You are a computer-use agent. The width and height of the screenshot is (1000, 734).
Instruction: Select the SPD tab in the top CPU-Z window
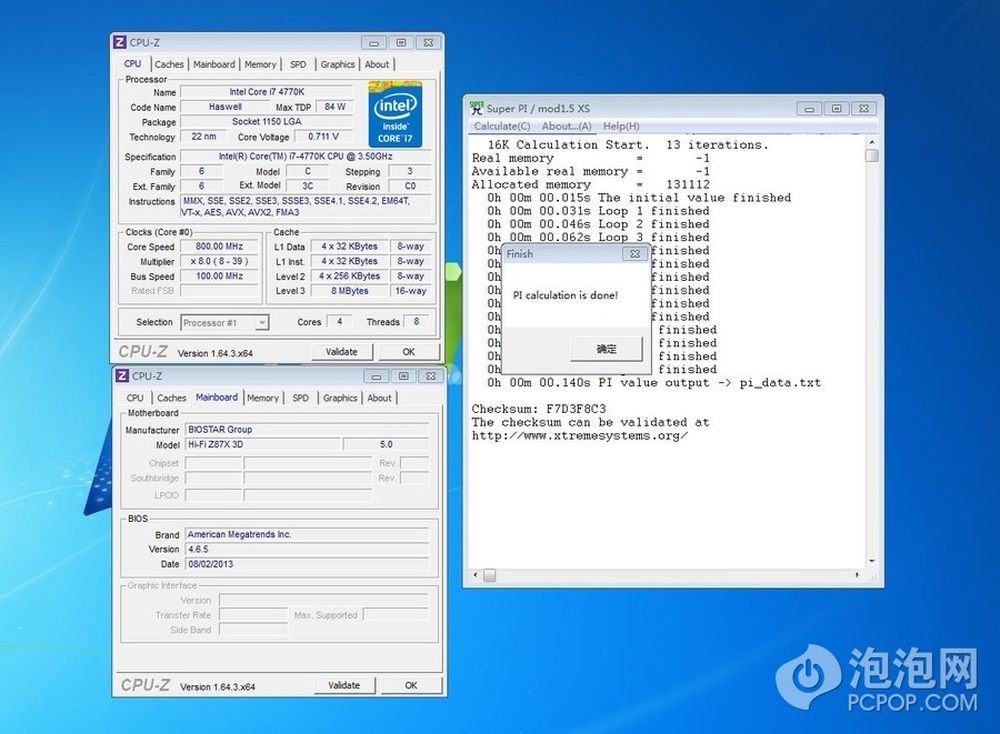298,64
